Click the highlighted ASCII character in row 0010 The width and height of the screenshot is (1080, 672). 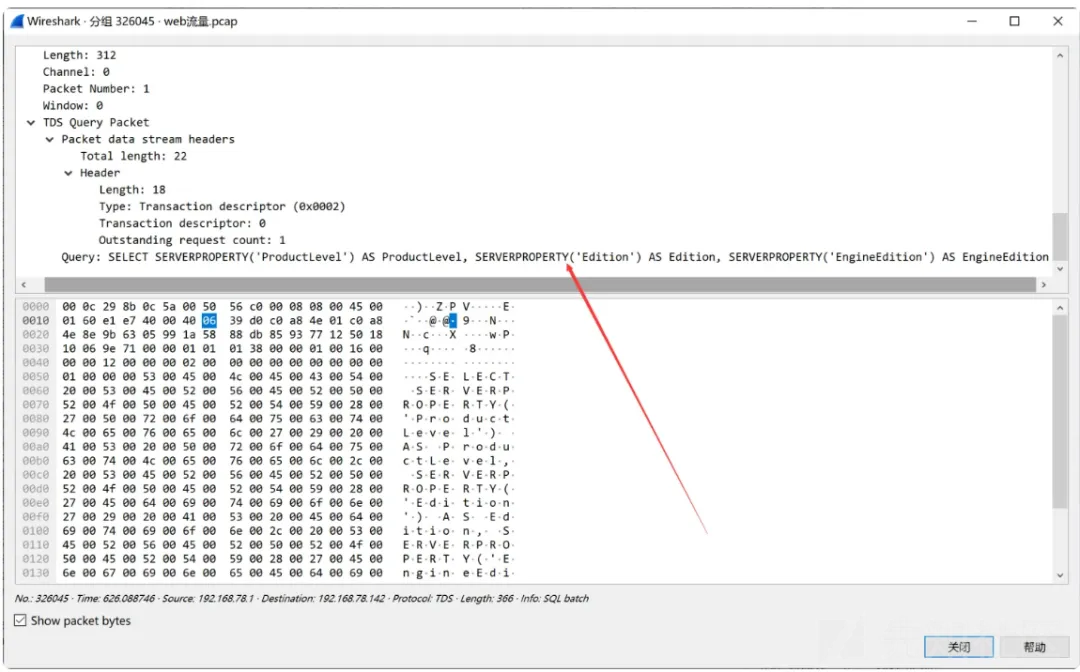coord(453,321)
